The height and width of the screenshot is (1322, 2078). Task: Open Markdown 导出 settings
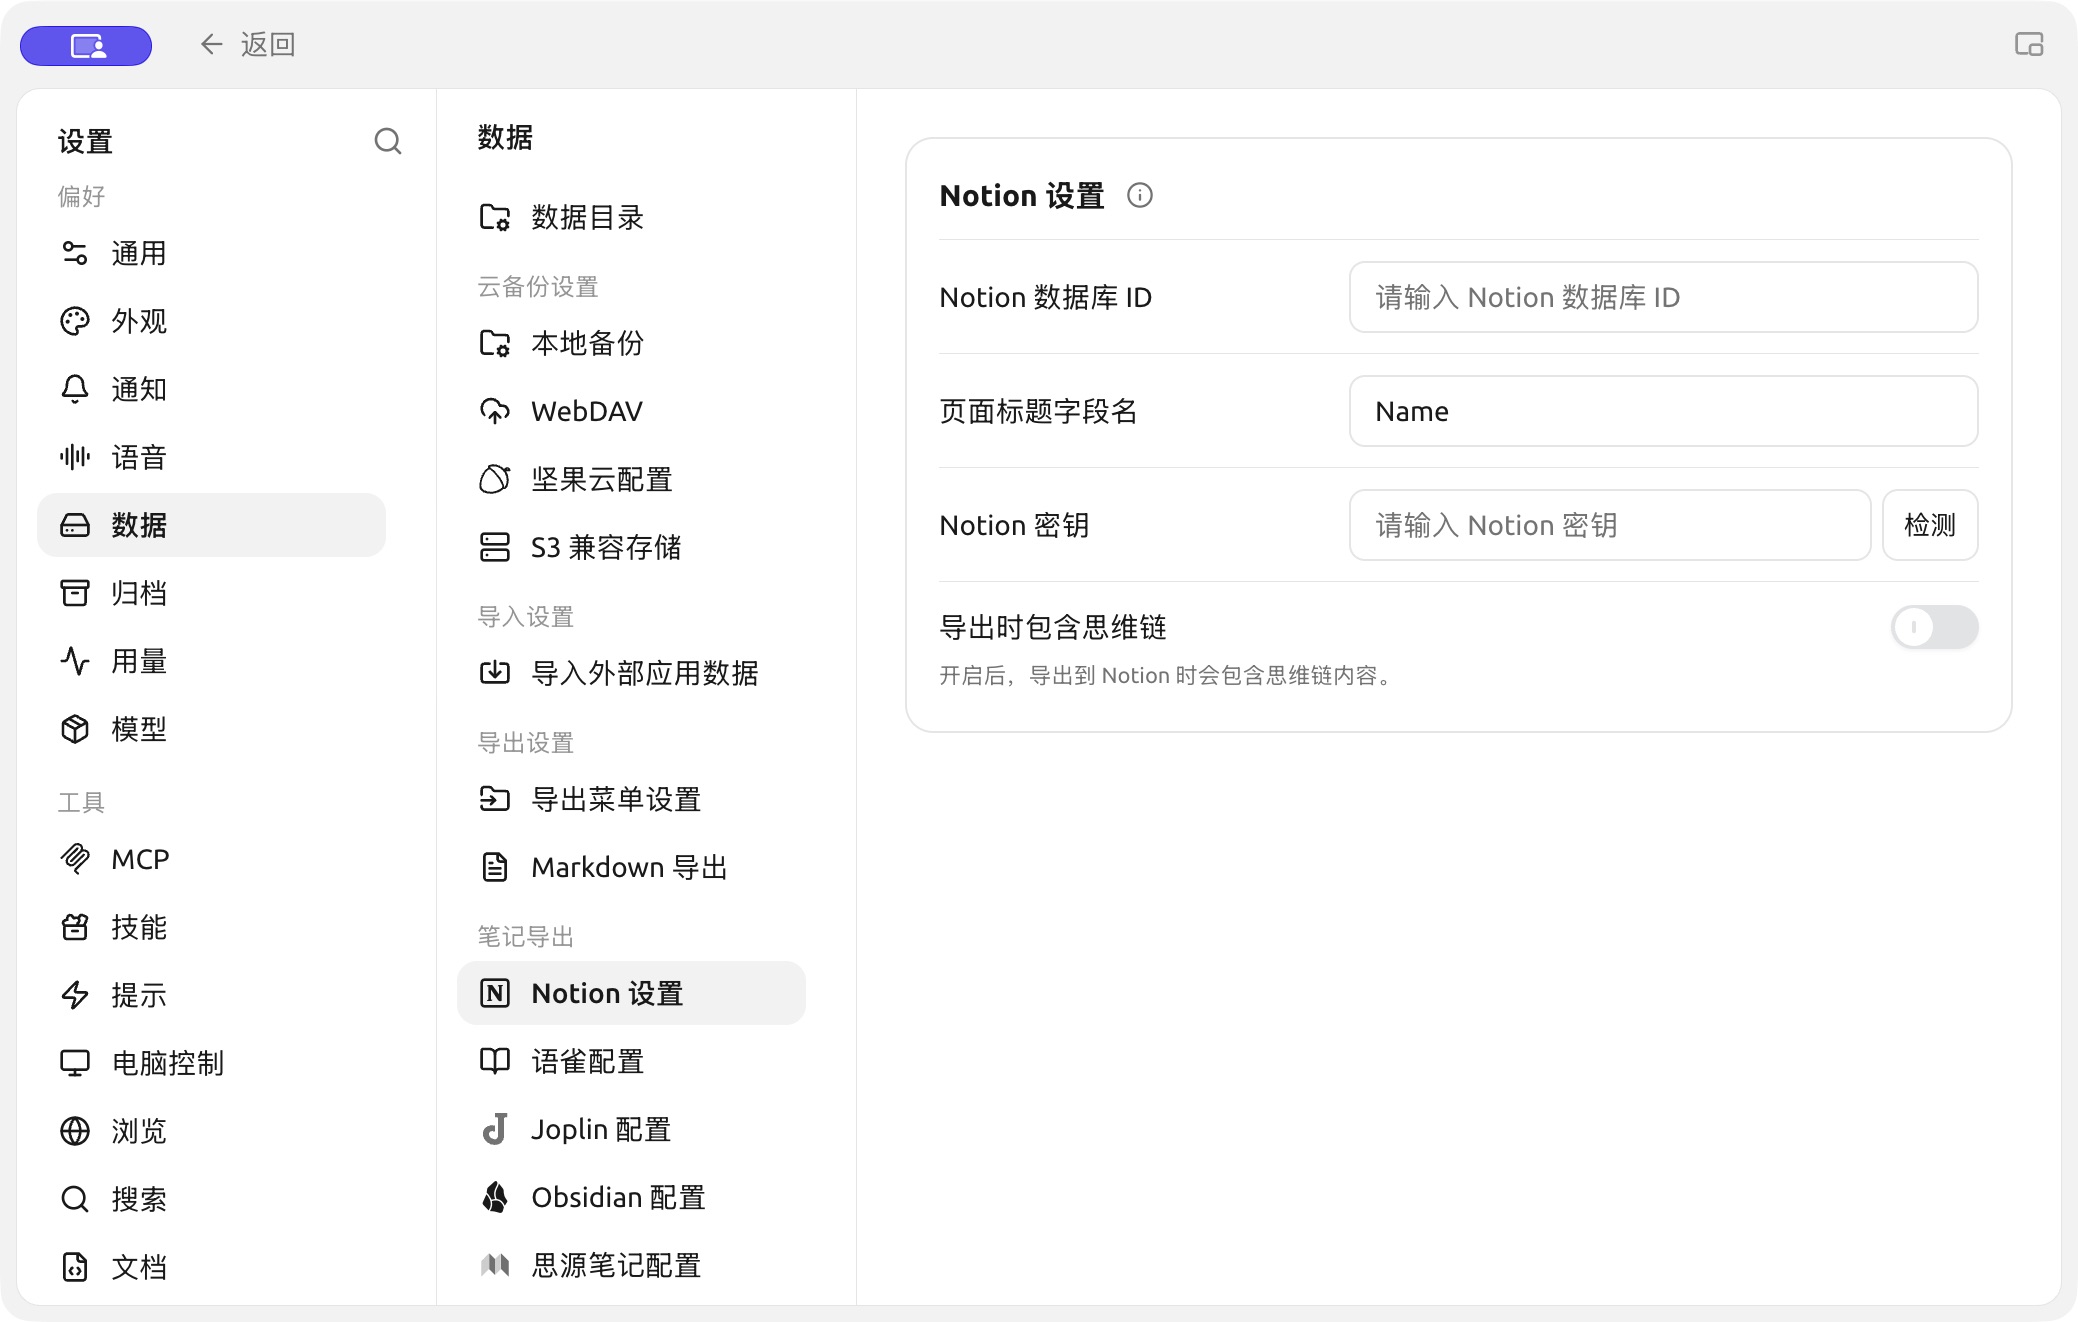[x=631, y=867]
